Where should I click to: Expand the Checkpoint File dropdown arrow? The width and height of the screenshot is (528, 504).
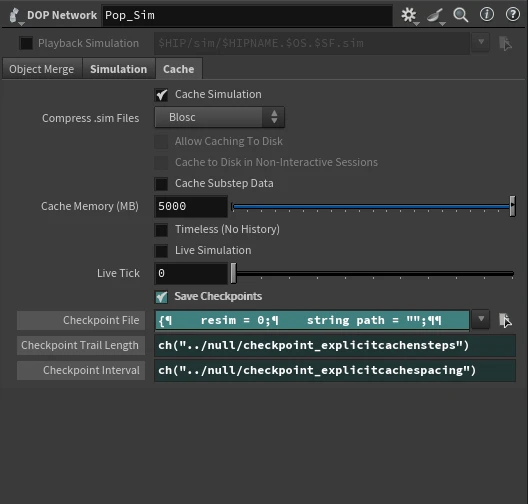coord(481,319)
